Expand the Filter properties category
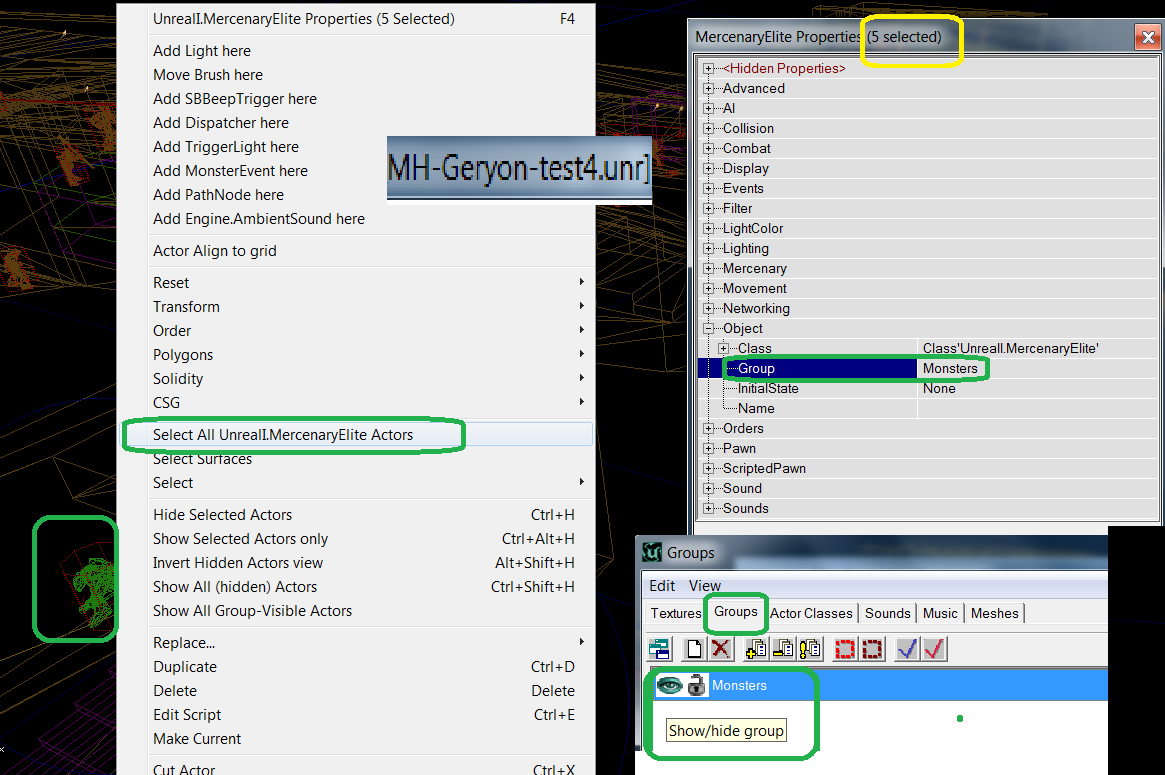This screenshot has height=775, width=1165. pos(708,209)
